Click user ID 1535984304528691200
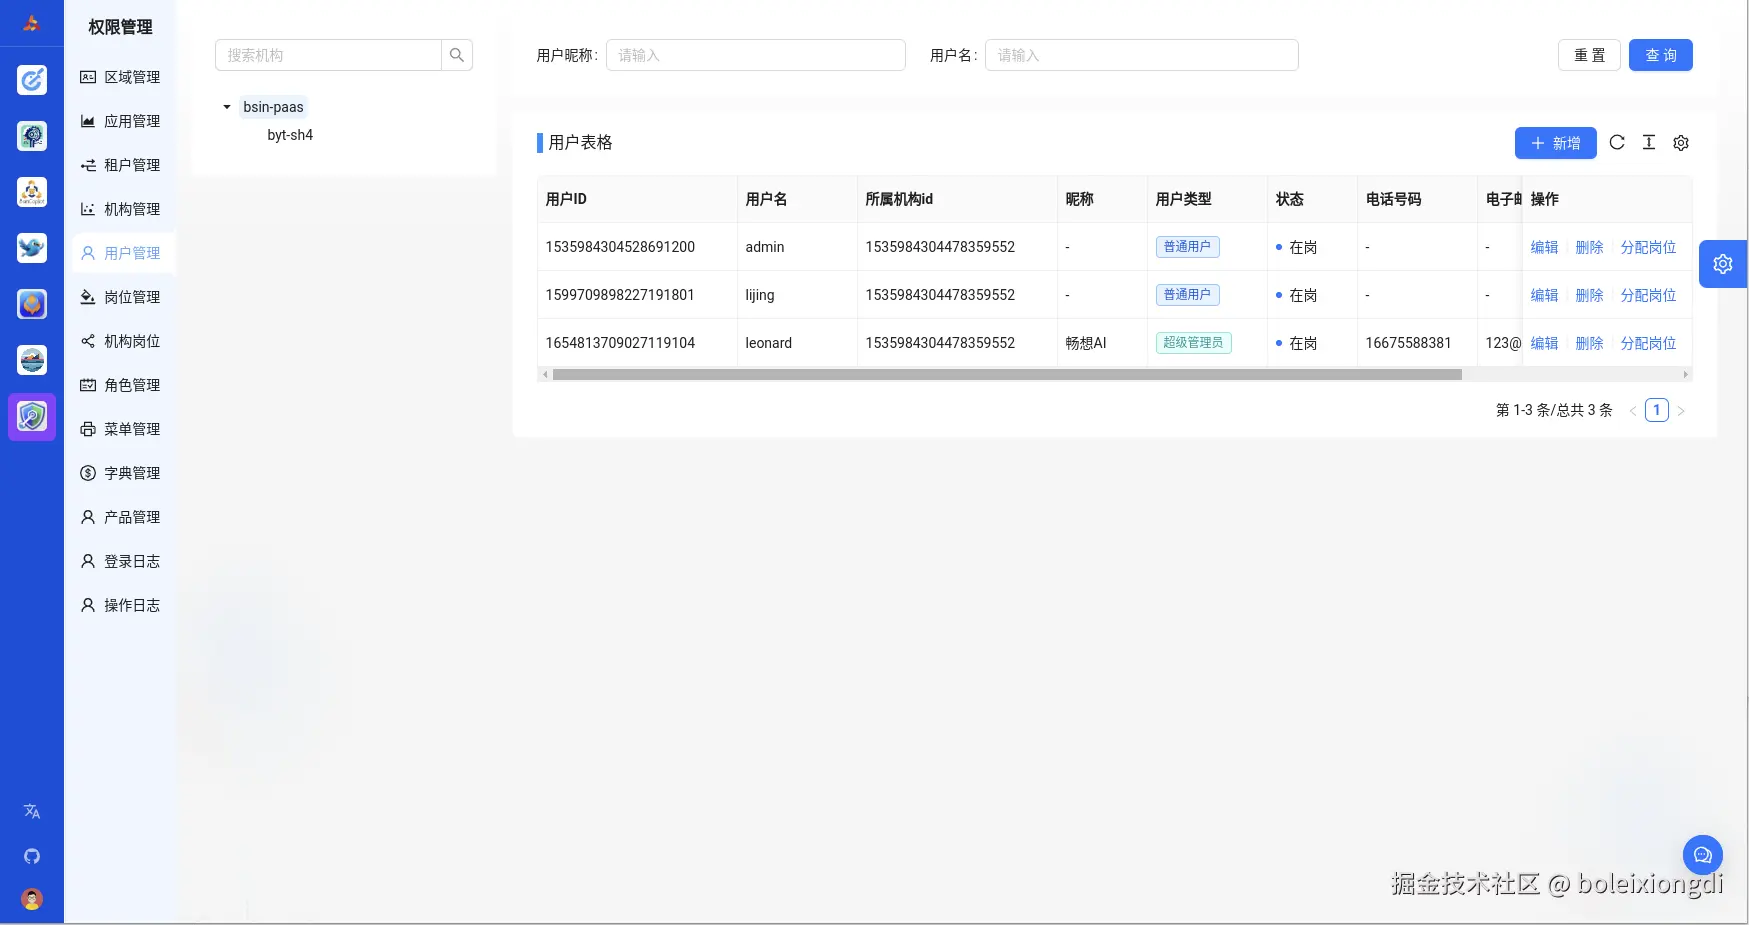This screenshot has width=1749, height=925. (x=620, y=247)
